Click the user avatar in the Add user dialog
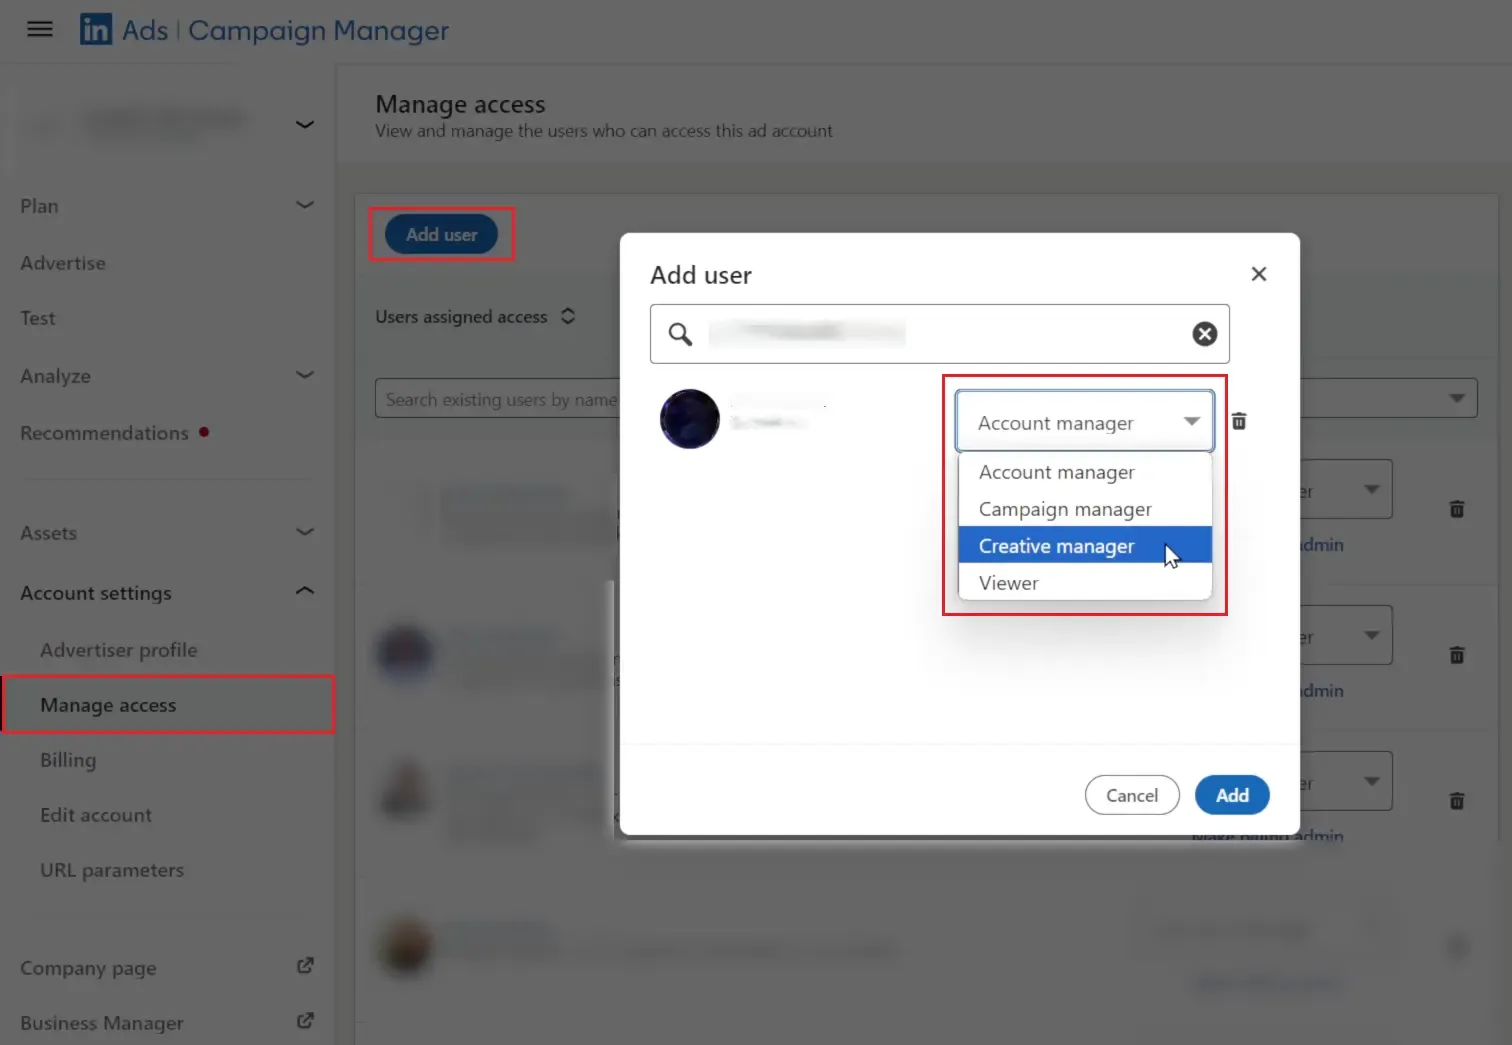This screenshot has height=1045, width=1512. click(x=688, y=418)
